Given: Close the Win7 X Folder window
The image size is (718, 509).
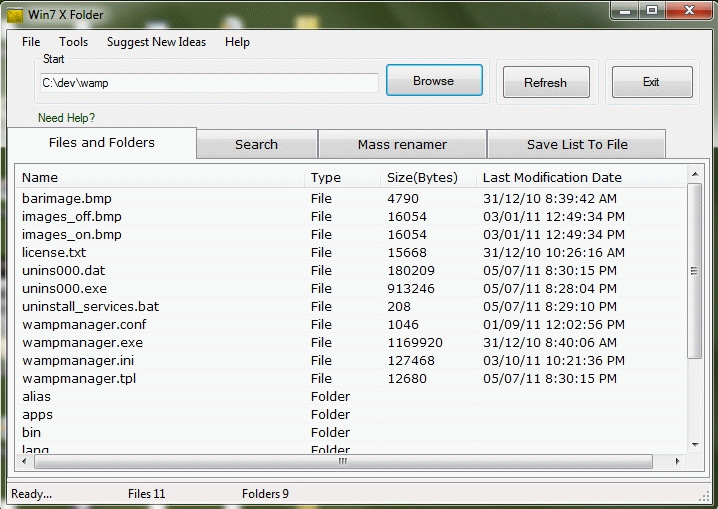Looking at the screenshot, I should (x=689, y=11).
